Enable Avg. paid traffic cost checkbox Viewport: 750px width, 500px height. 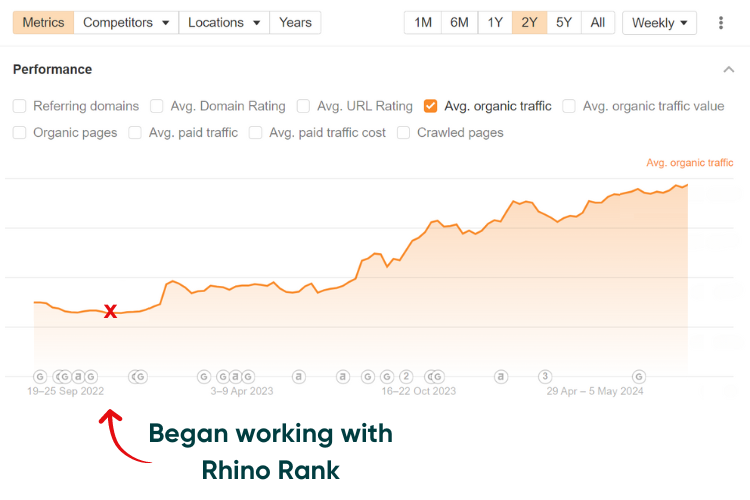(255, 133)
